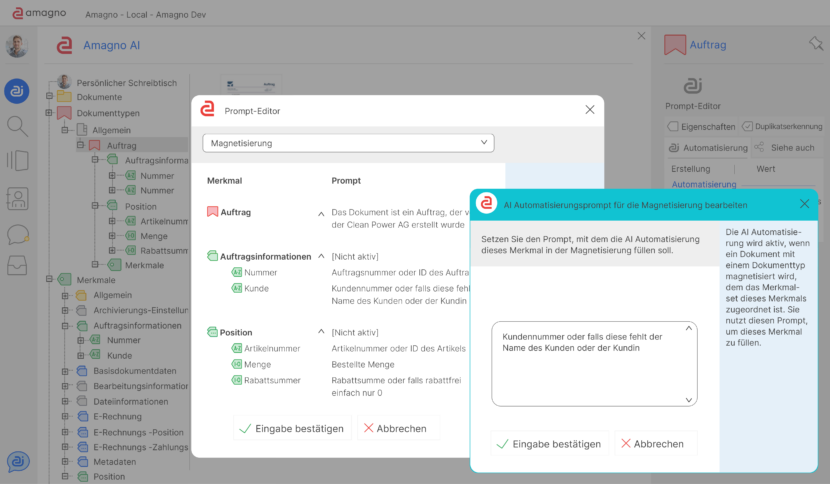Collapse the Auftragsinformationen prompt group

pos(321,256)
